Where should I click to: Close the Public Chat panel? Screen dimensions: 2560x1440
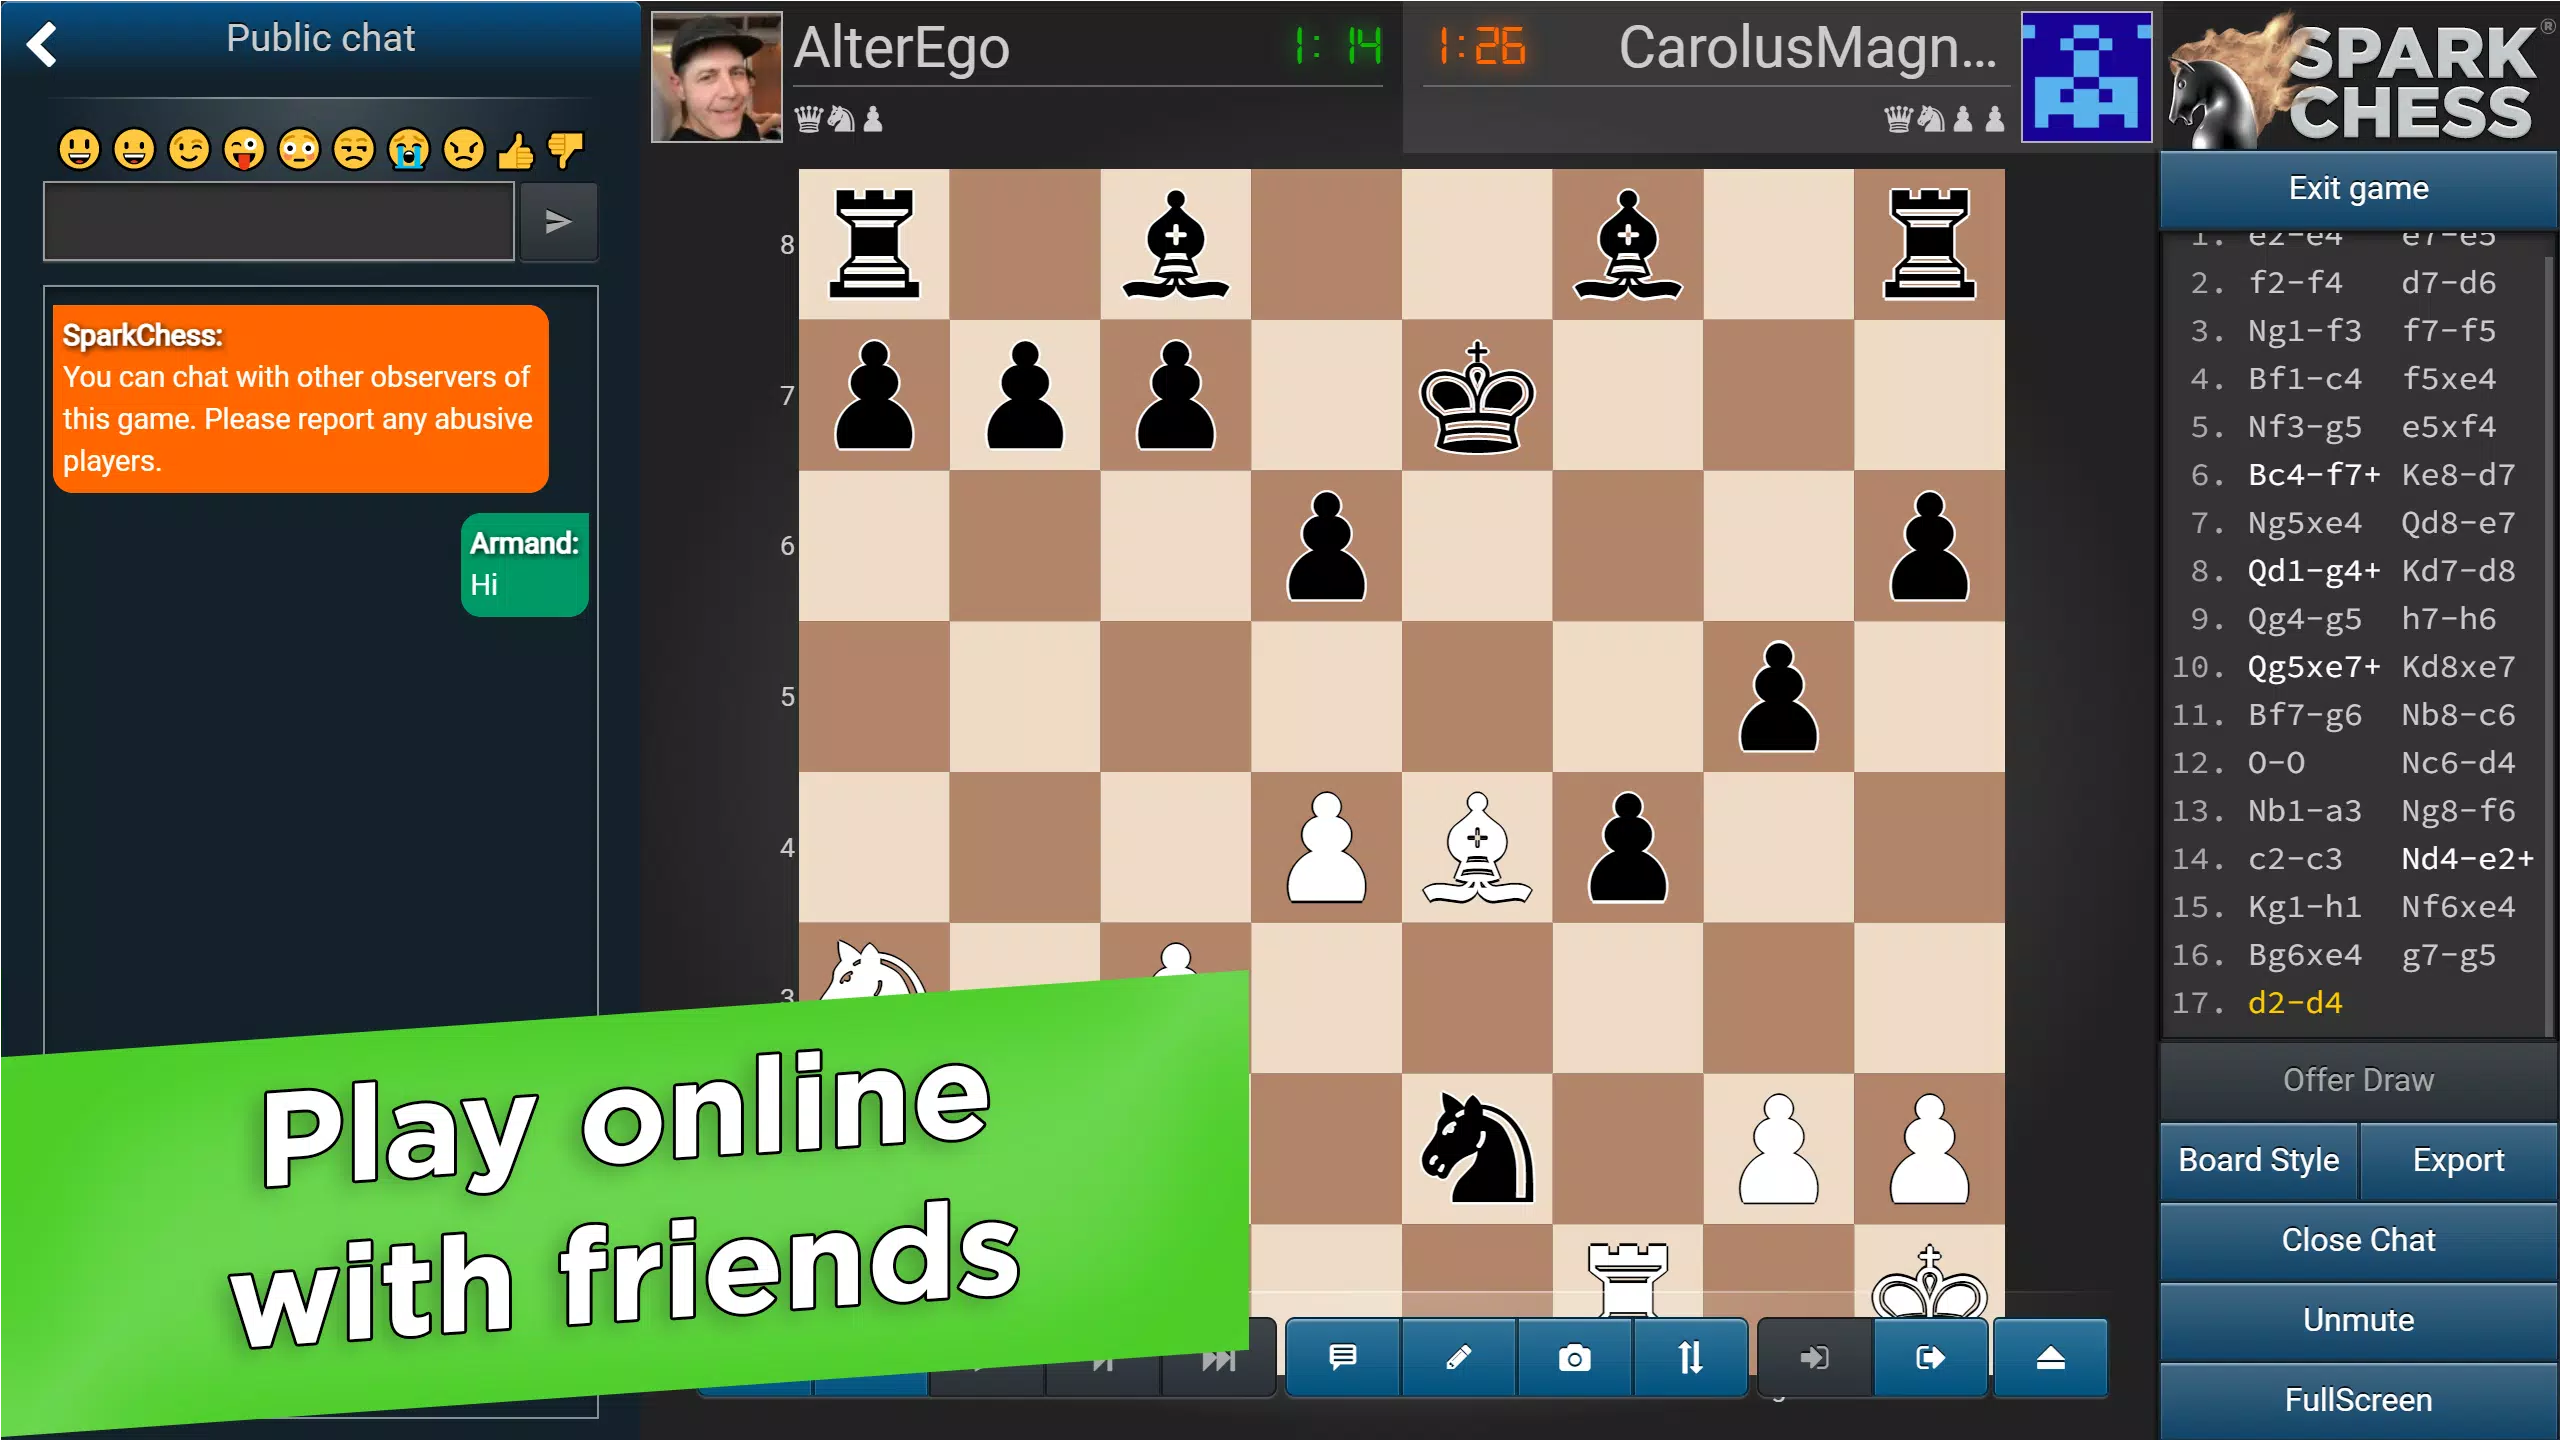point(2360,1240)
